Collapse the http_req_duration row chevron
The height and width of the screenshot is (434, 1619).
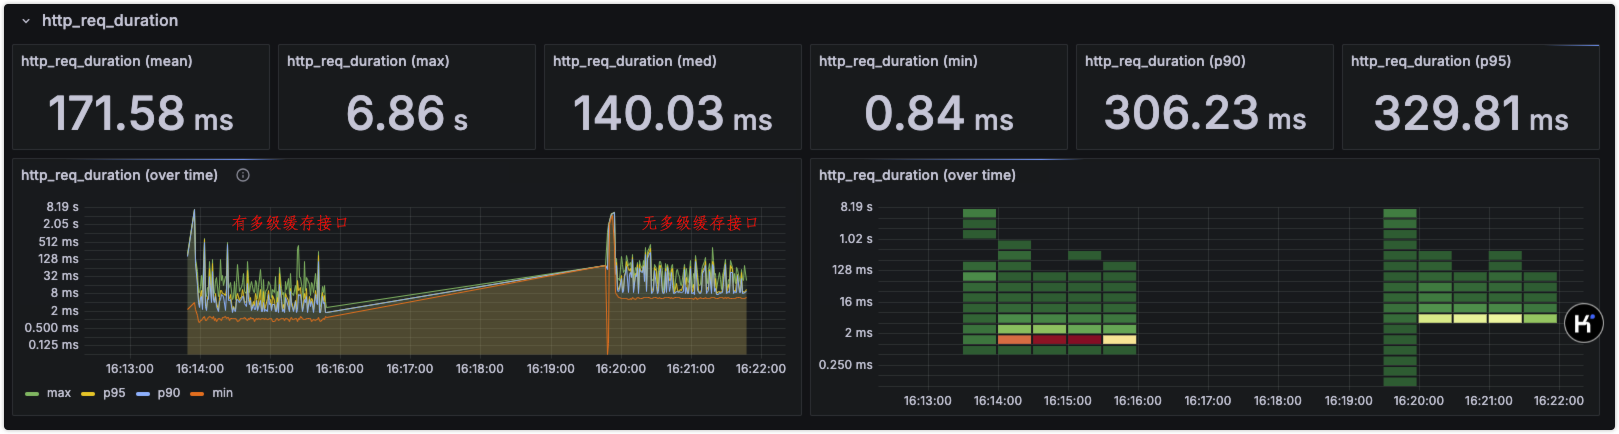[x=26, y=21]
